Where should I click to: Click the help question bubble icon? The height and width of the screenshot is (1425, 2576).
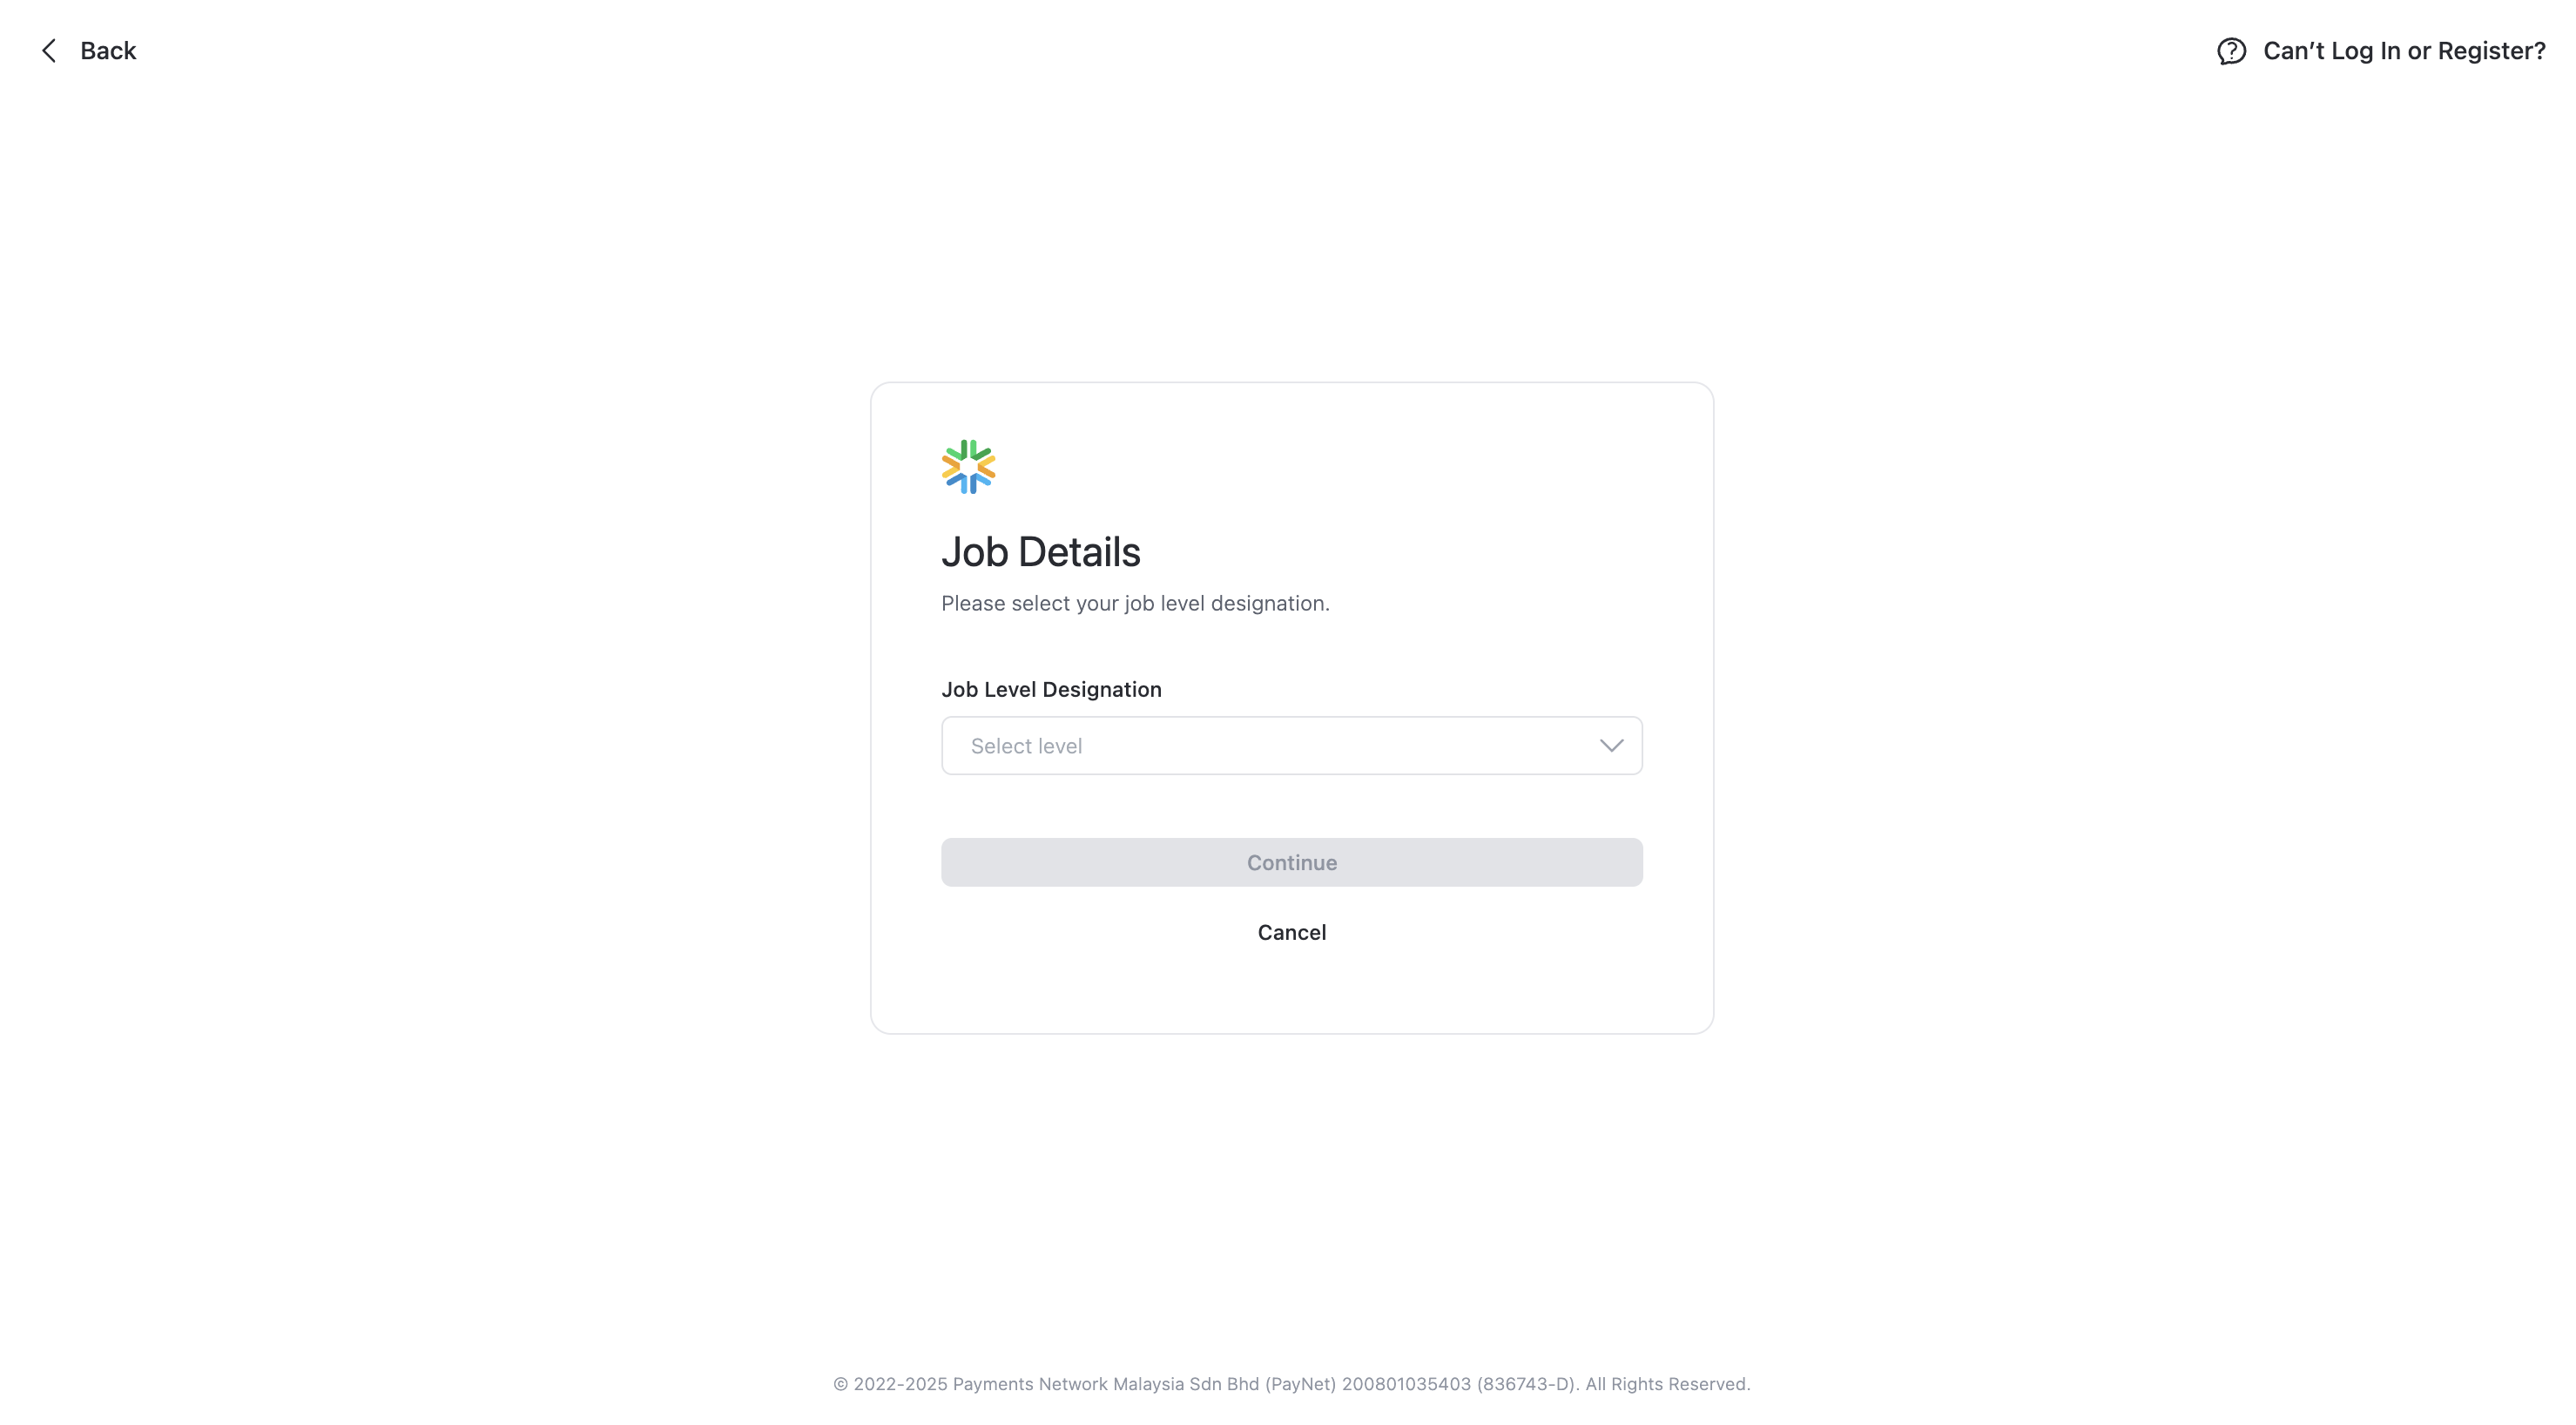pyautogui.click(x=2231, y=51)
